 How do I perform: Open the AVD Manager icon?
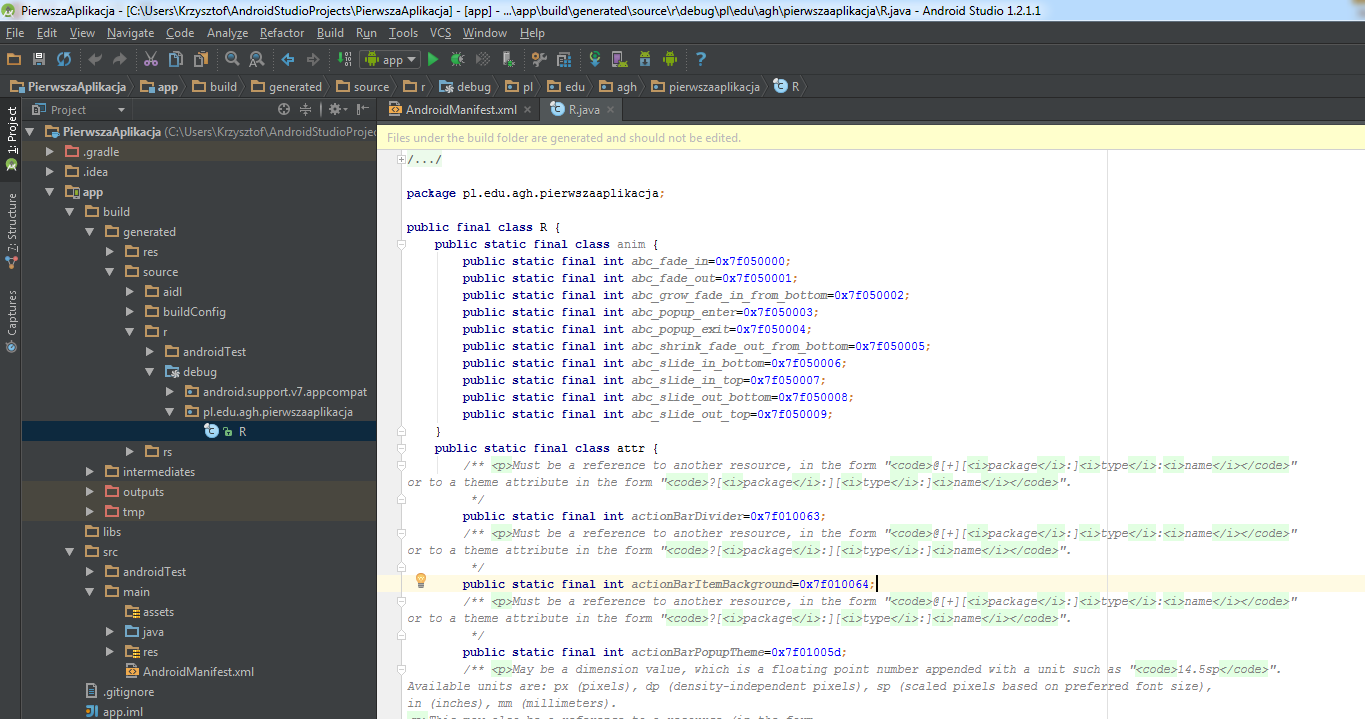[x=620, y=60]
